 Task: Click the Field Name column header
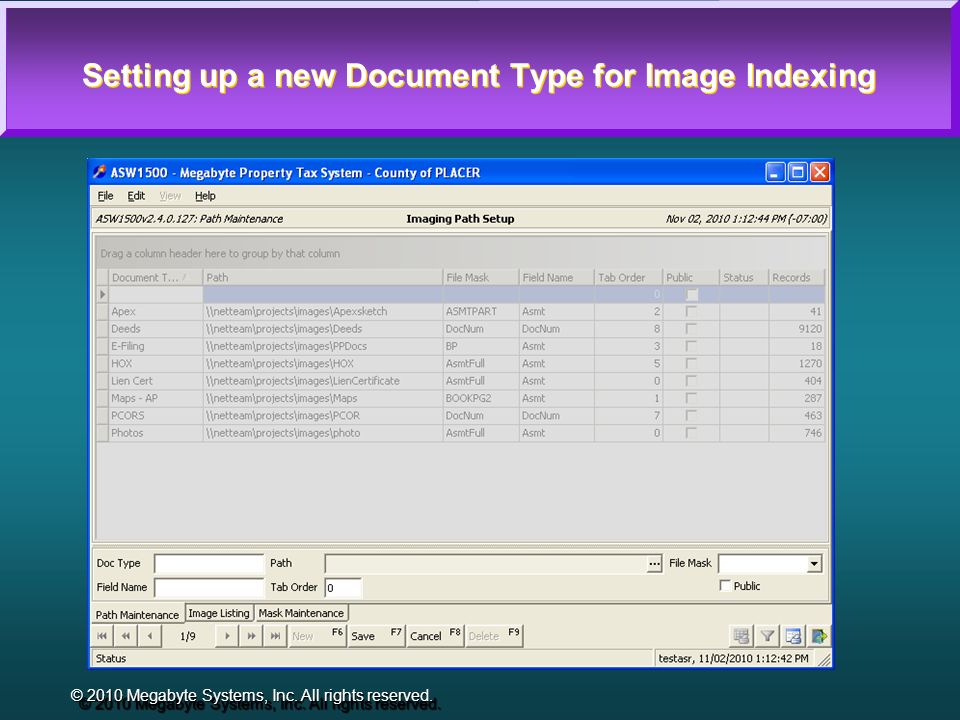557,277
